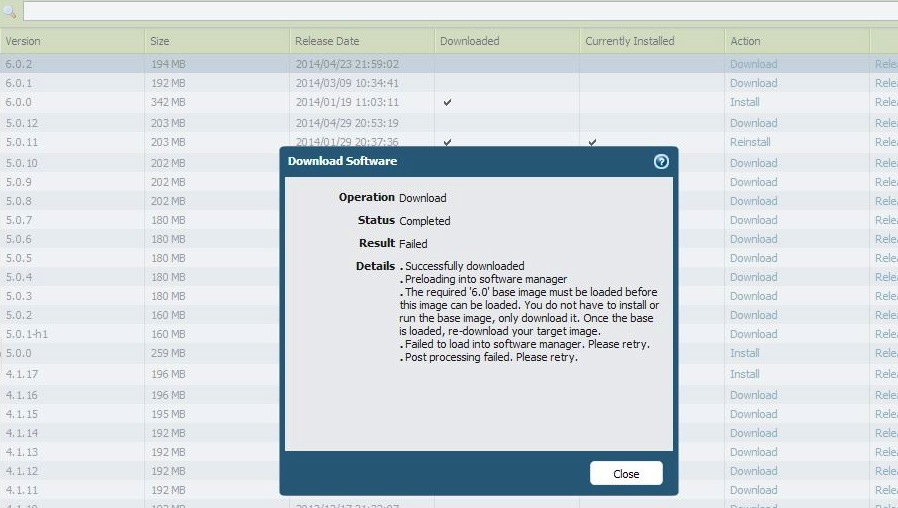Screen dimensions: 898x508
Task: Click the 342 MB size cell
Action: [x=168, y=102]
